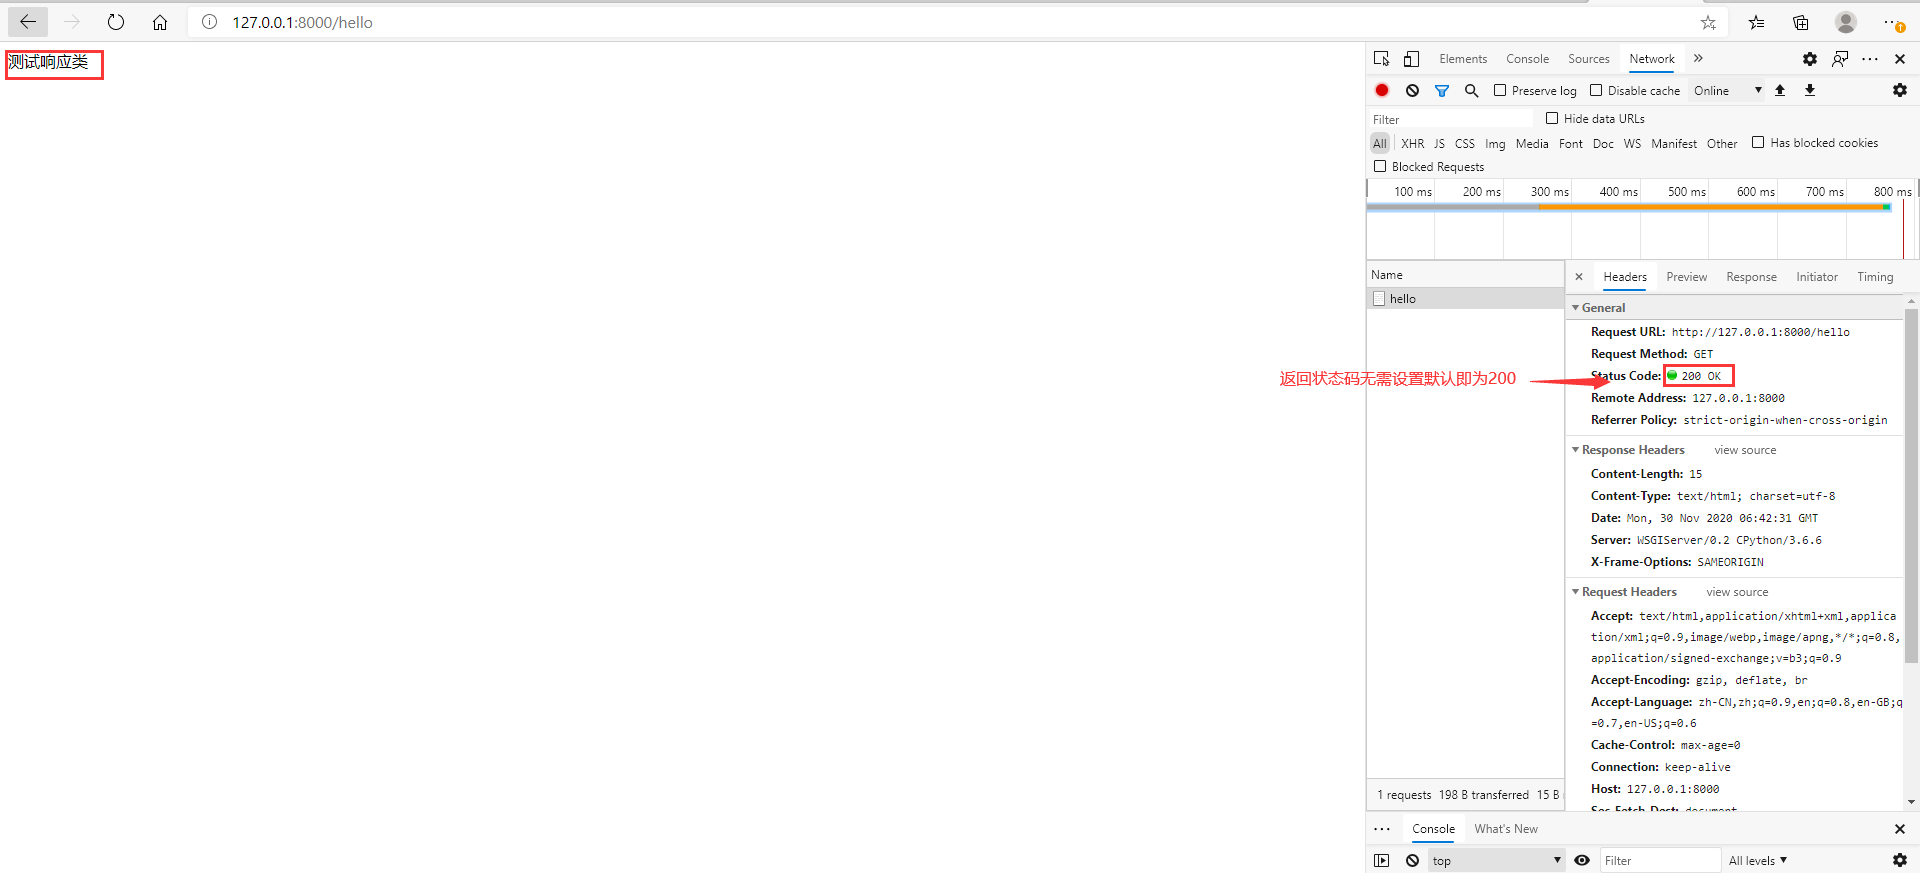Export HAR file download arrow icon
Screen dimensions: 1920x873
1809,90
